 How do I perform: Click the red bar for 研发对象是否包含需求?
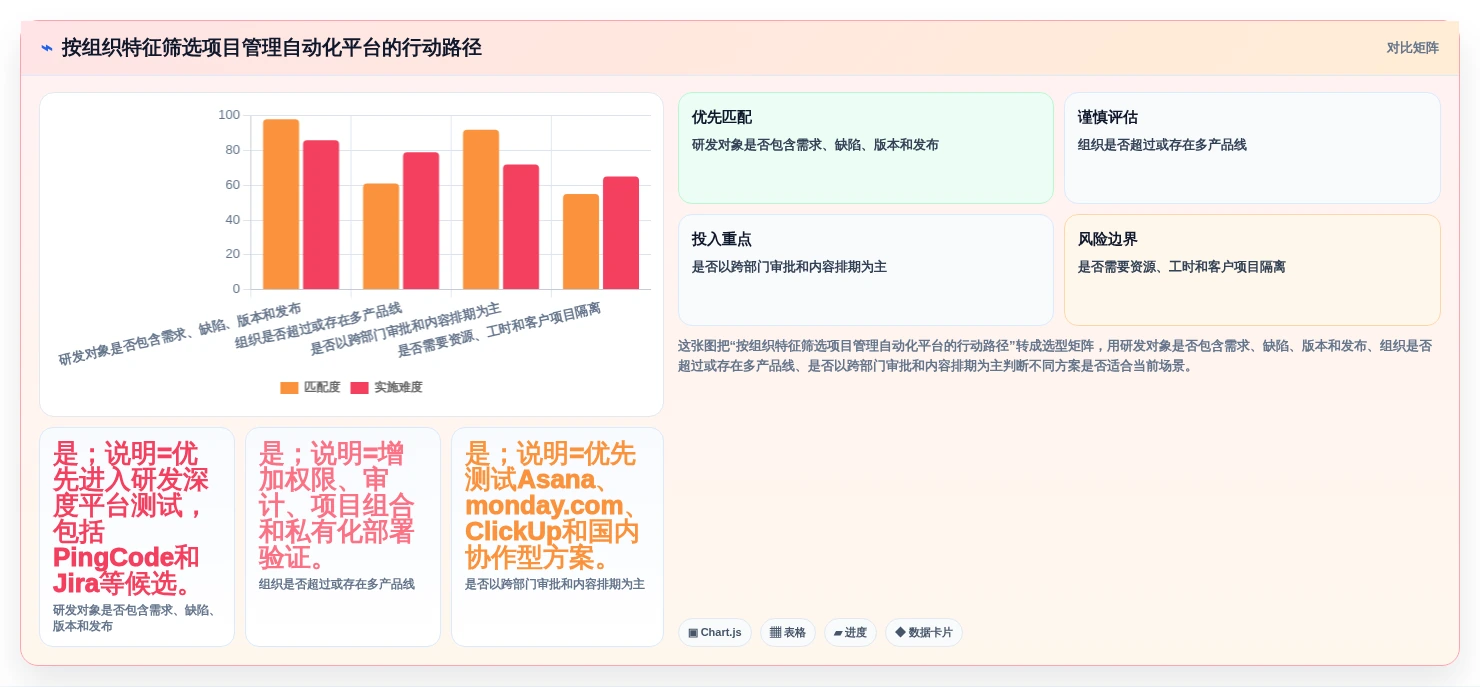coord(321,215)
